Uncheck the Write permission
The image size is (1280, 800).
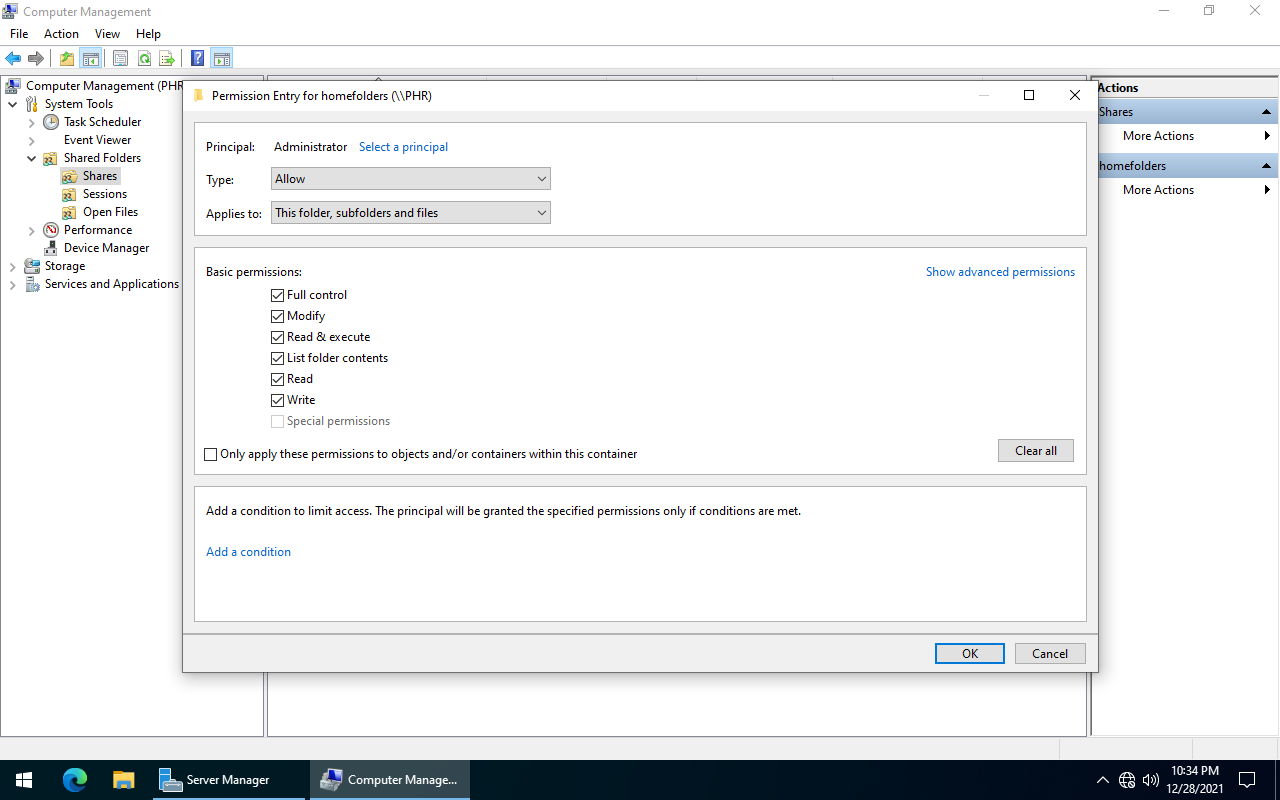(277, 399)
